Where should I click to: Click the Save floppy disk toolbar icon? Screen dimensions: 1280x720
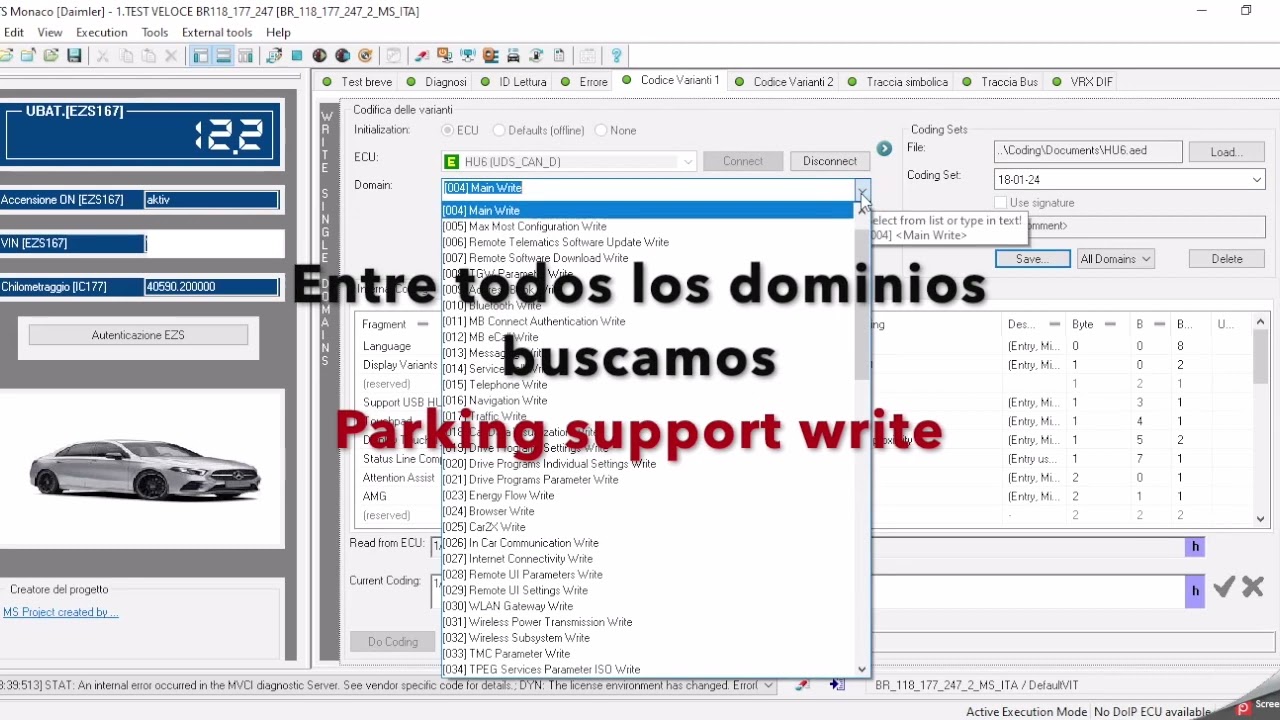pos(74,56)
